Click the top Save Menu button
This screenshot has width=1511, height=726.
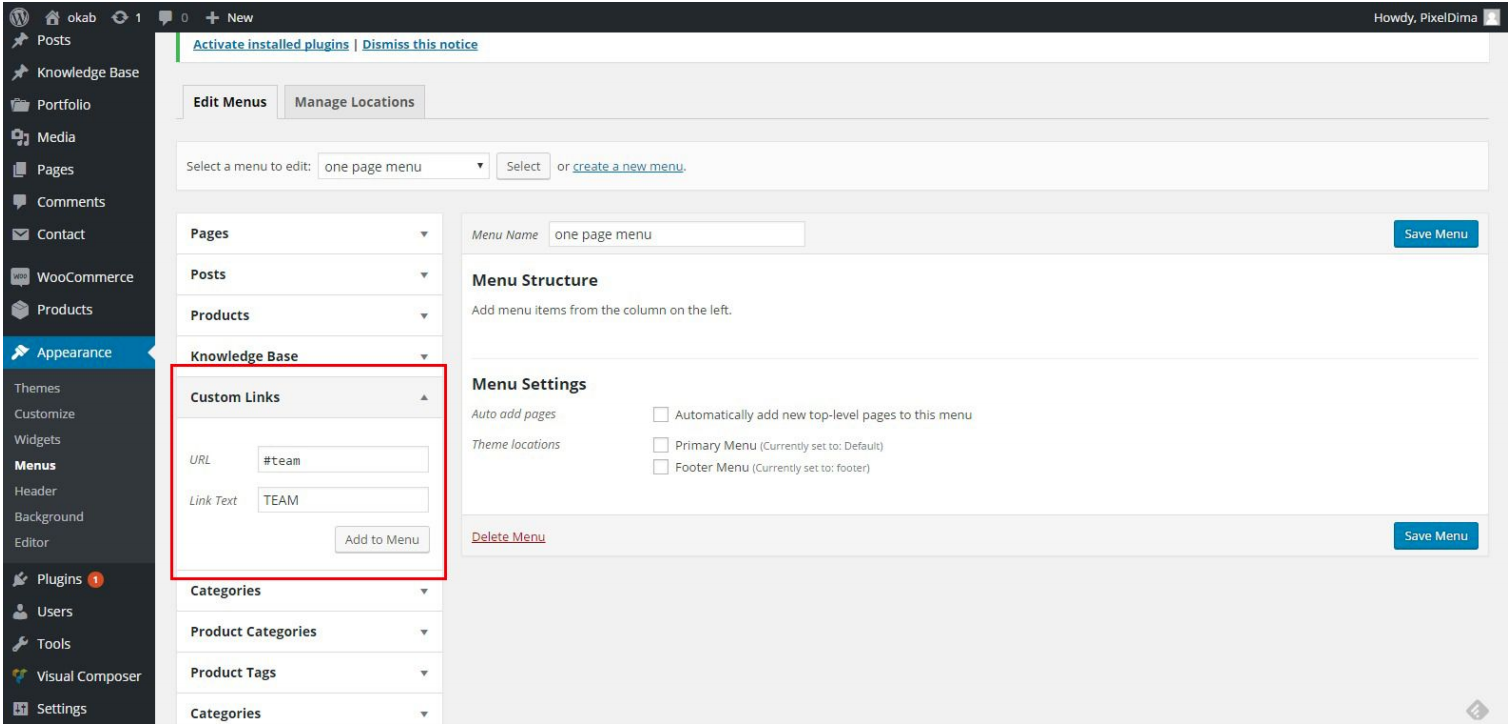[x=1435, y=234]
